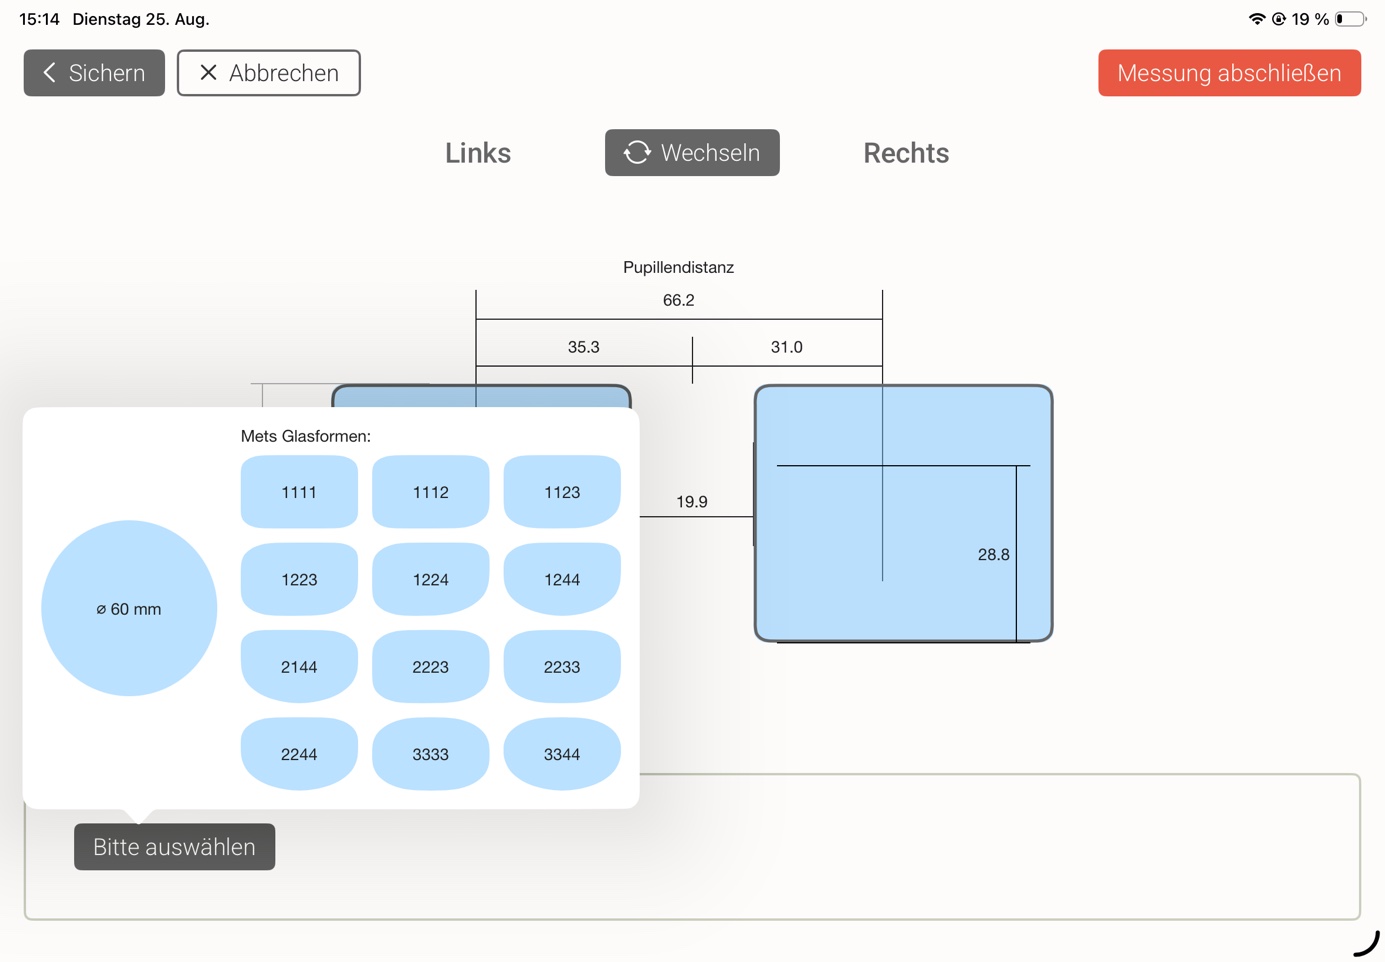Viewport: 1385px width, 962px height.
Task: Click the 19.9 measurement value
Action: [692, 502]
